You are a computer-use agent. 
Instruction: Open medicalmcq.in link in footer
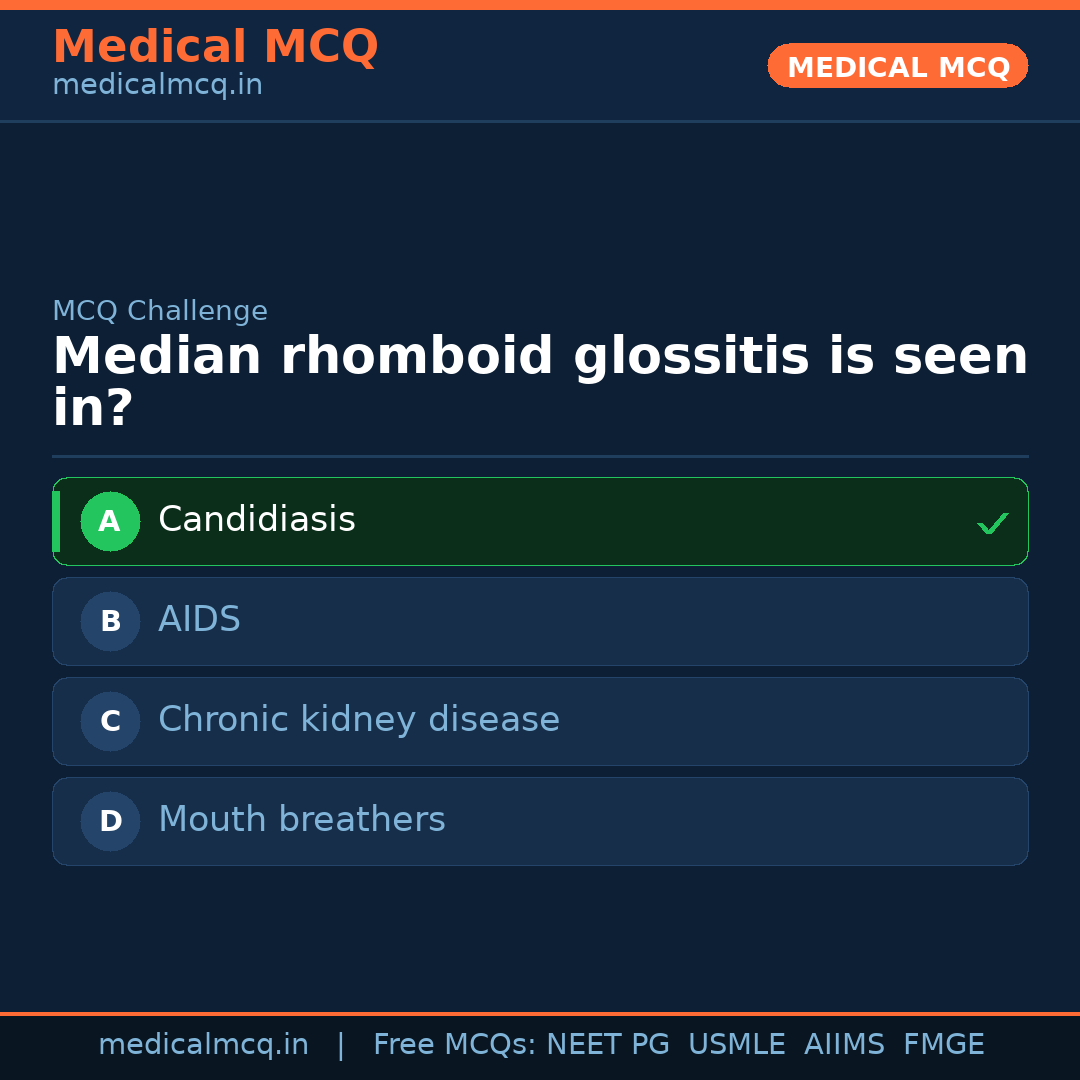[x=203, y=1045]
